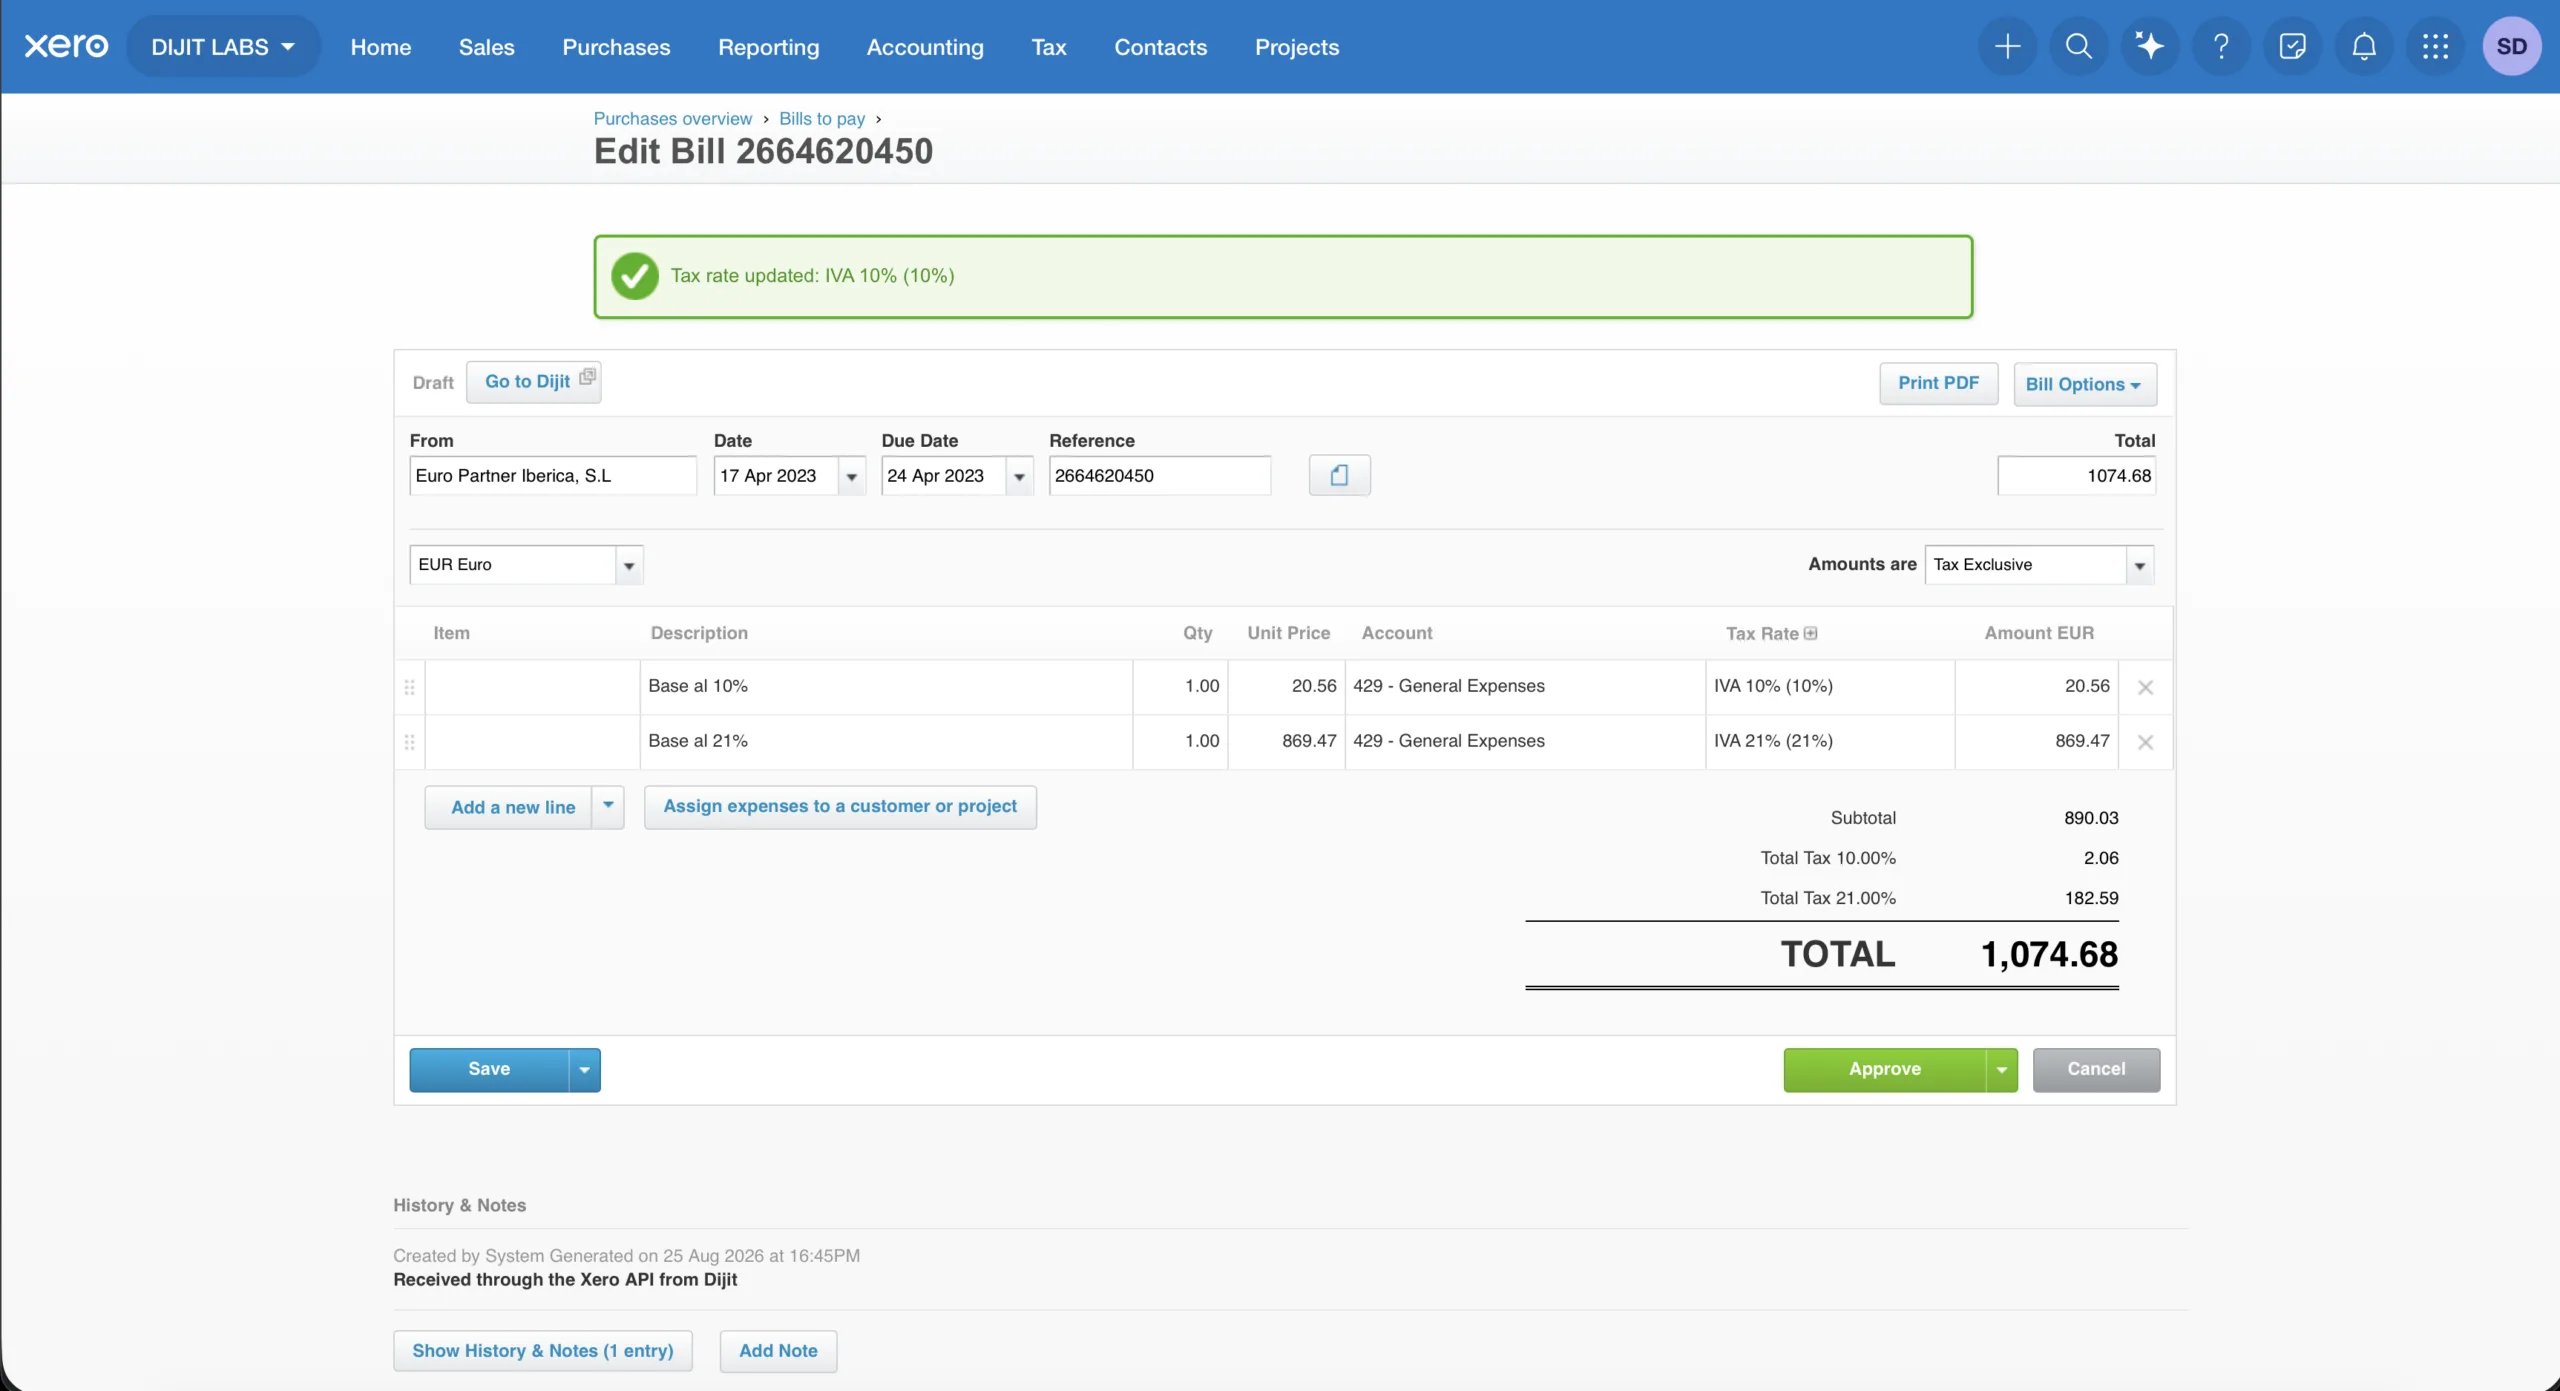
Task: Click the green success checkmark icon
Action: [635, 276]
